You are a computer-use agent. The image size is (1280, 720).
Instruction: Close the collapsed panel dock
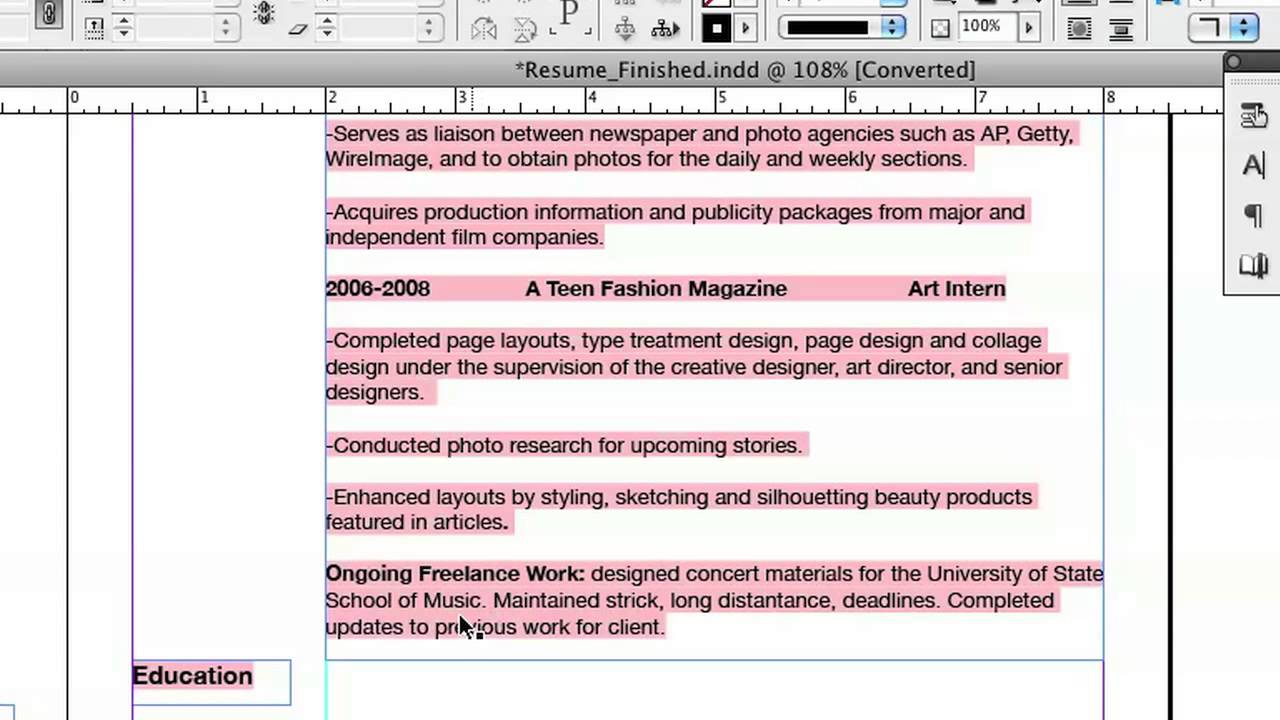coord(1233,62)
